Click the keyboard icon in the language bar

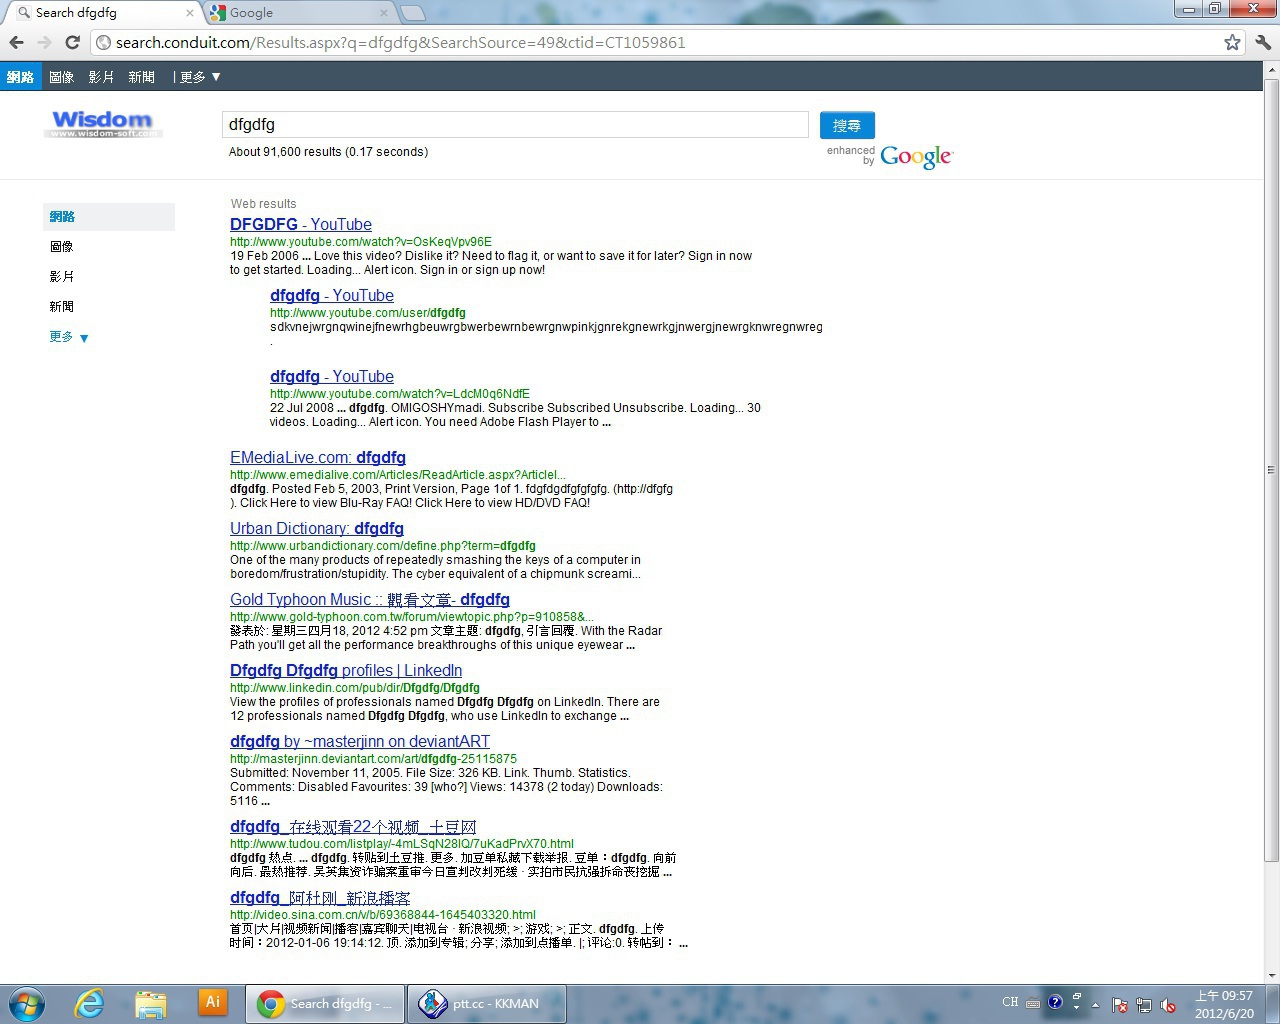click(1033, 1003)
